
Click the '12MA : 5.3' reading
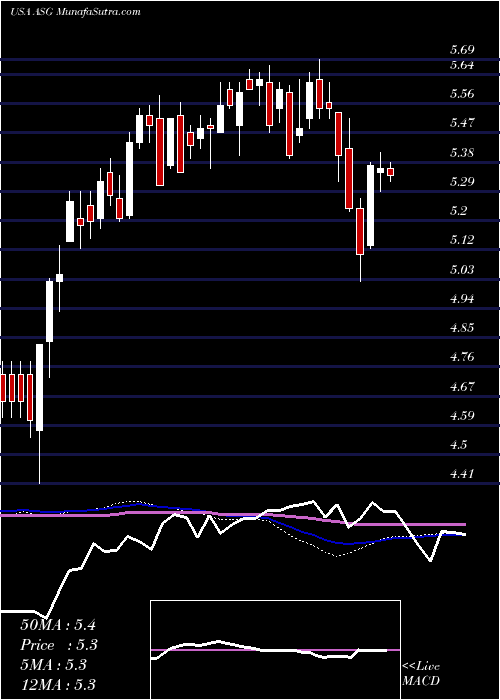click(58, 685)
